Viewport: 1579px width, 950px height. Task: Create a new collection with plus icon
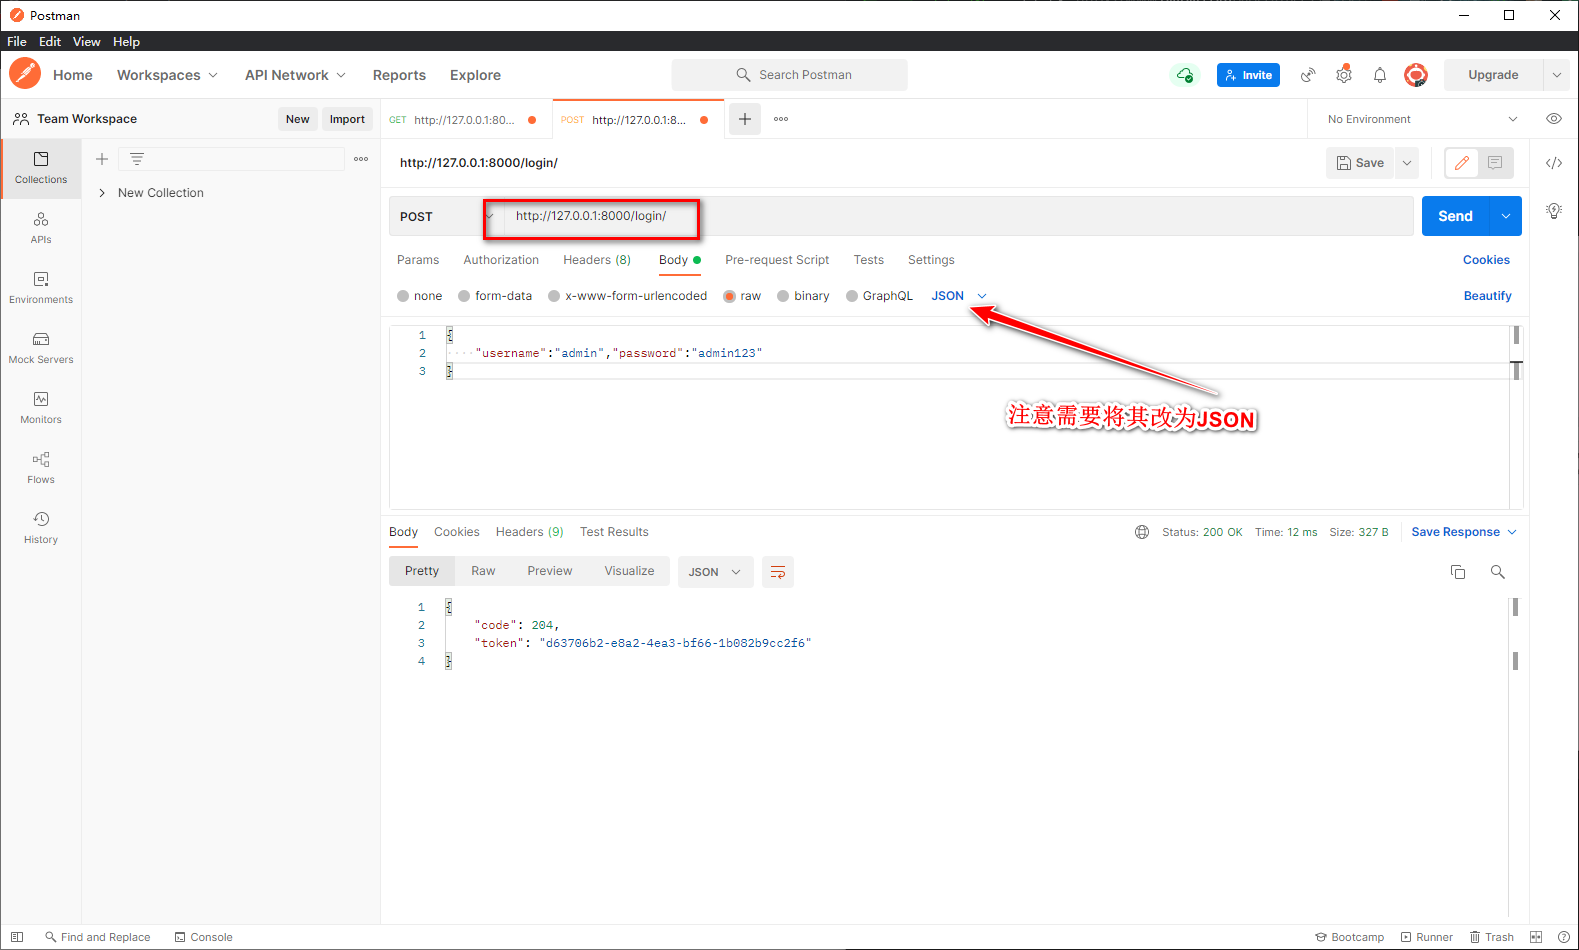pos(102,159)
